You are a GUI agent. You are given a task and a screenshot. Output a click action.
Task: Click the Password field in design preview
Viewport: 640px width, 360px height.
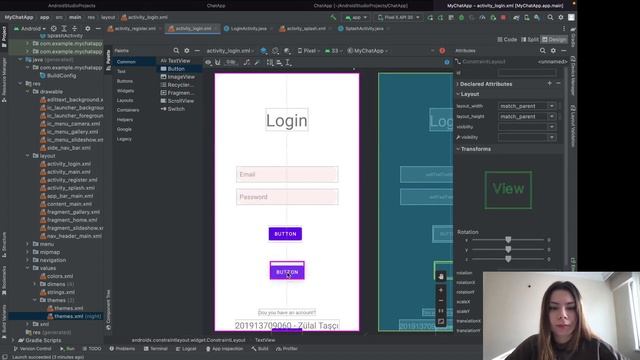tap(287, 197)
